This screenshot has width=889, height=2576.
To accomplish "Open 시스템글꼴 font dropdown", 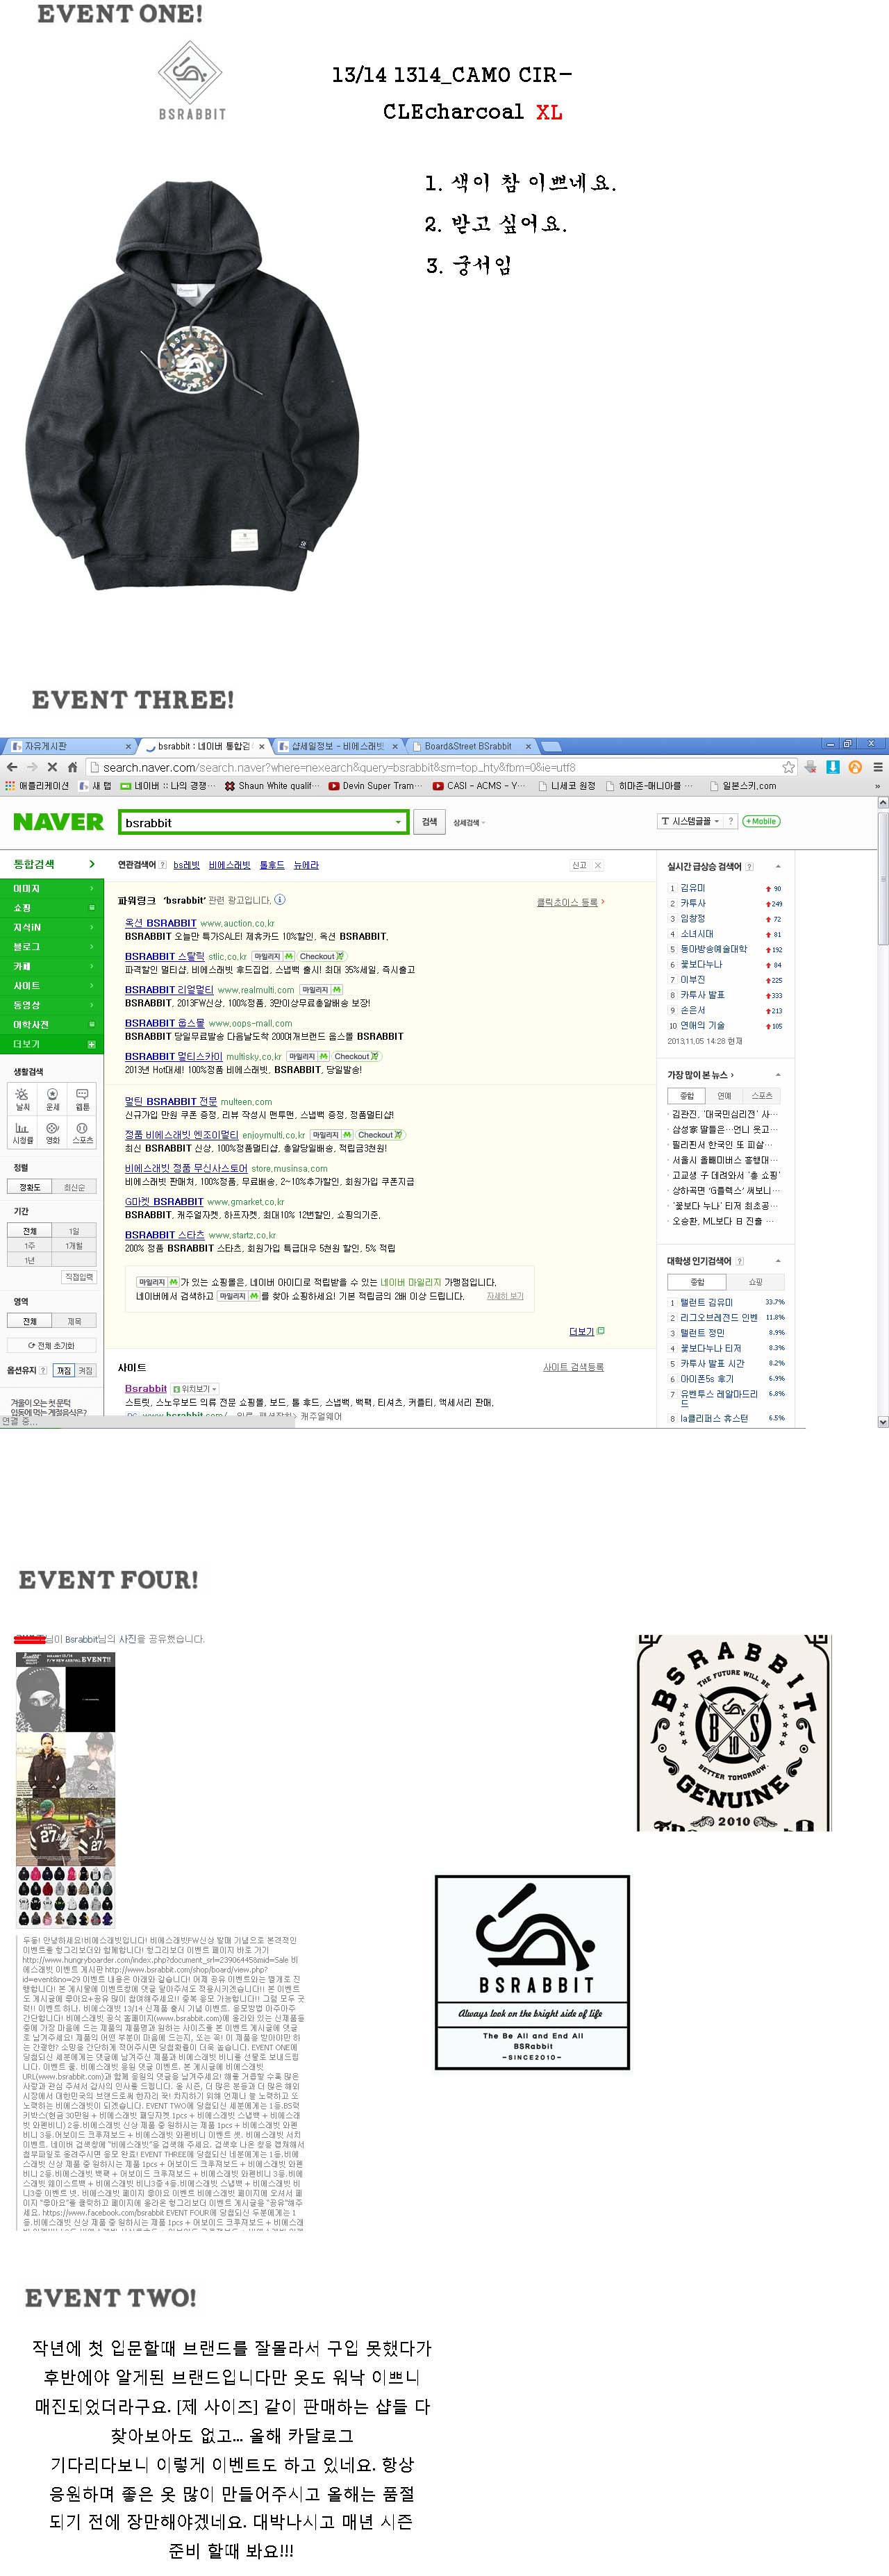I will 690,821.
